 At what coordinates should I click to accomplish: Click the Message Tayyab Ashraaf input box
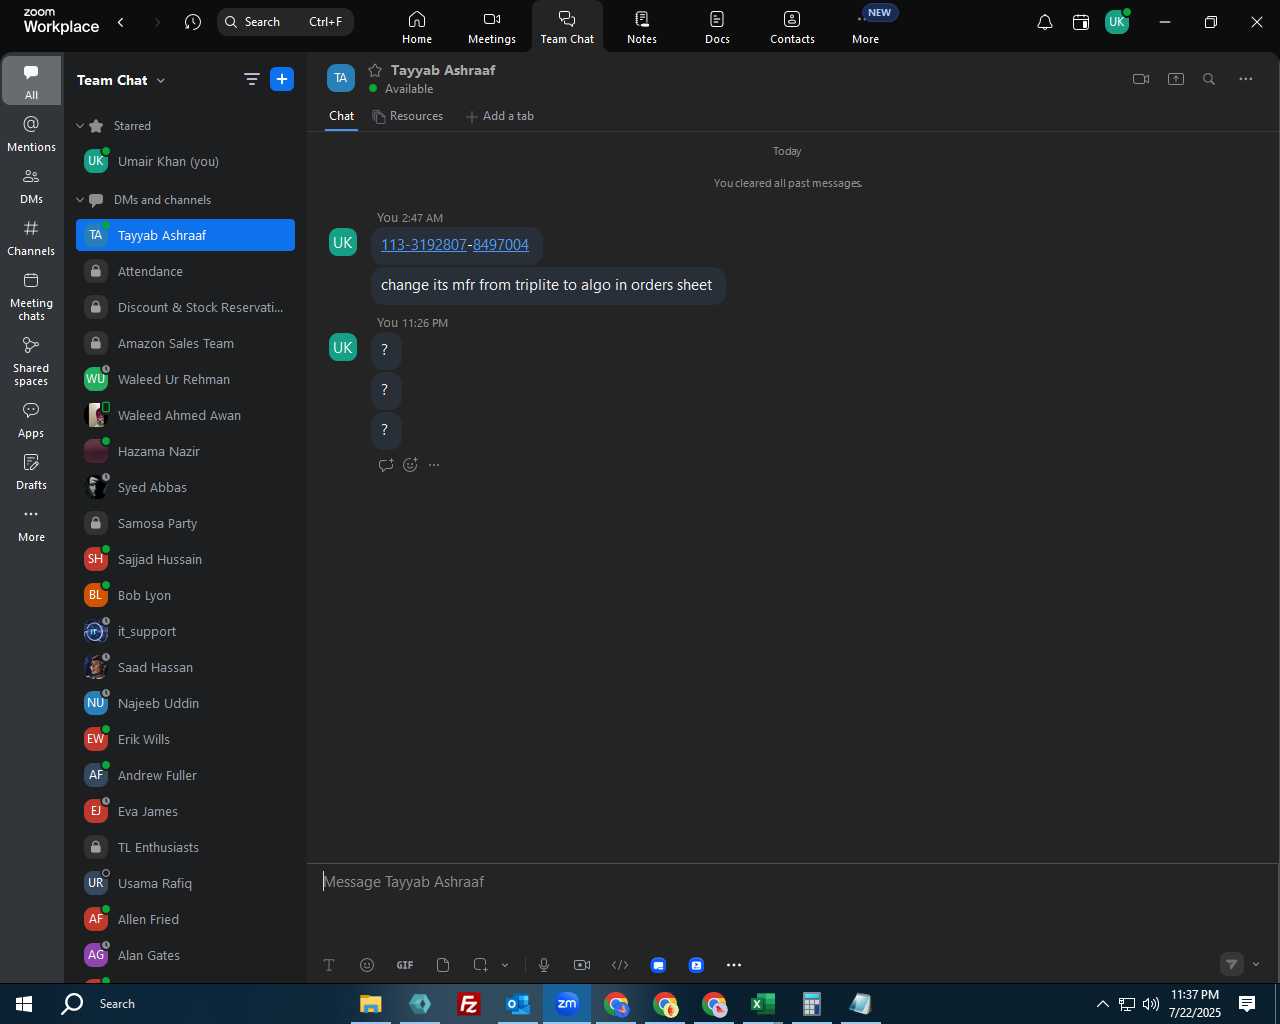point(792,882)
